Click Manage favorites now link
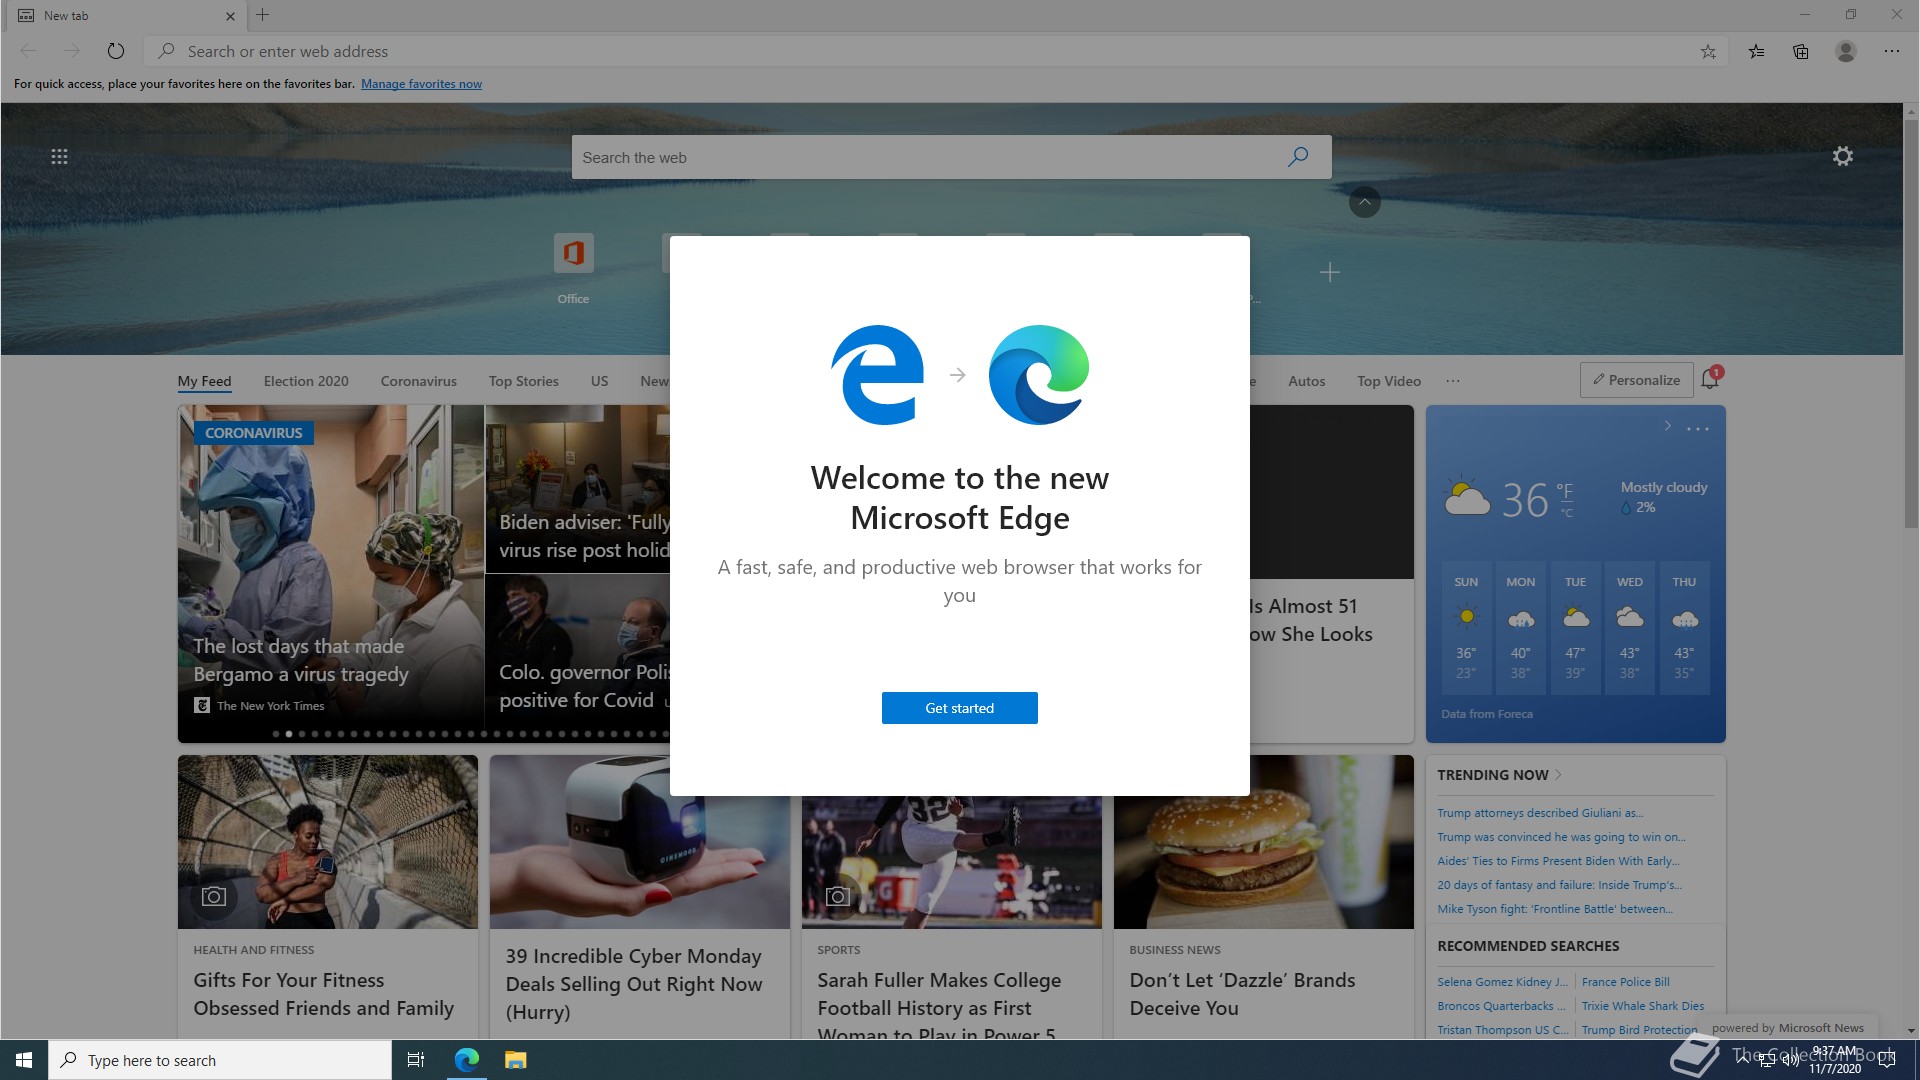The height and width of the screenshot is (1080, 1920). (x=421, y=84)
